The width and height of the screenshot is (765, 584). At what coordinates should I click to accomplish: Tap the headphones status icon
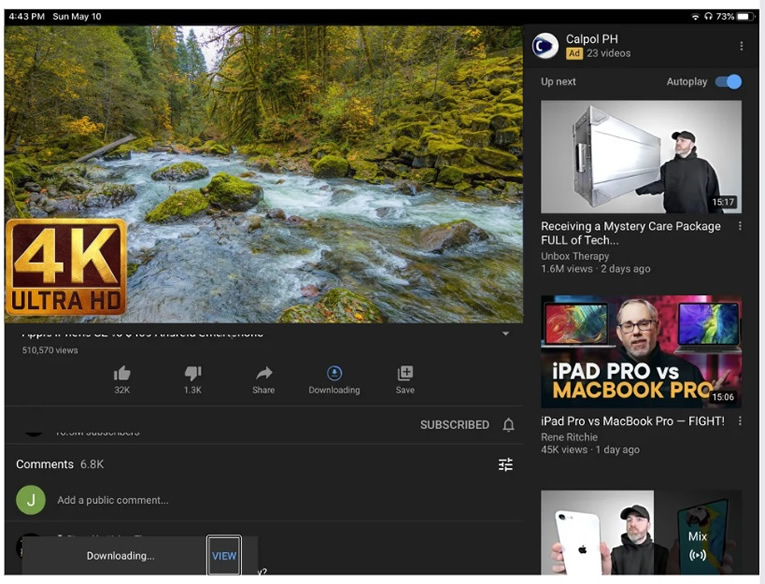[x=708, y=17]
